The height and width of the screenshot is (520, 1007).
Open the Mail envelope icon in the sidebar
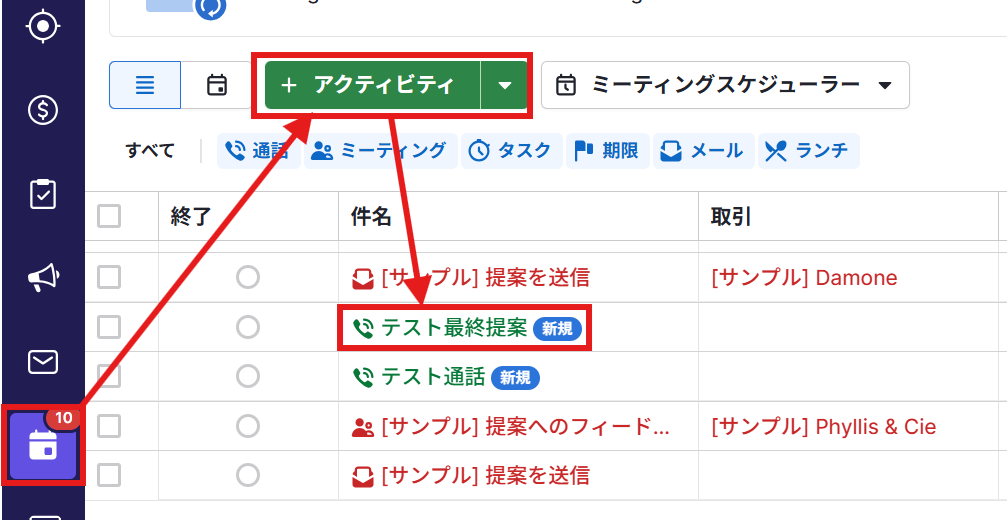tap(43, 362)
